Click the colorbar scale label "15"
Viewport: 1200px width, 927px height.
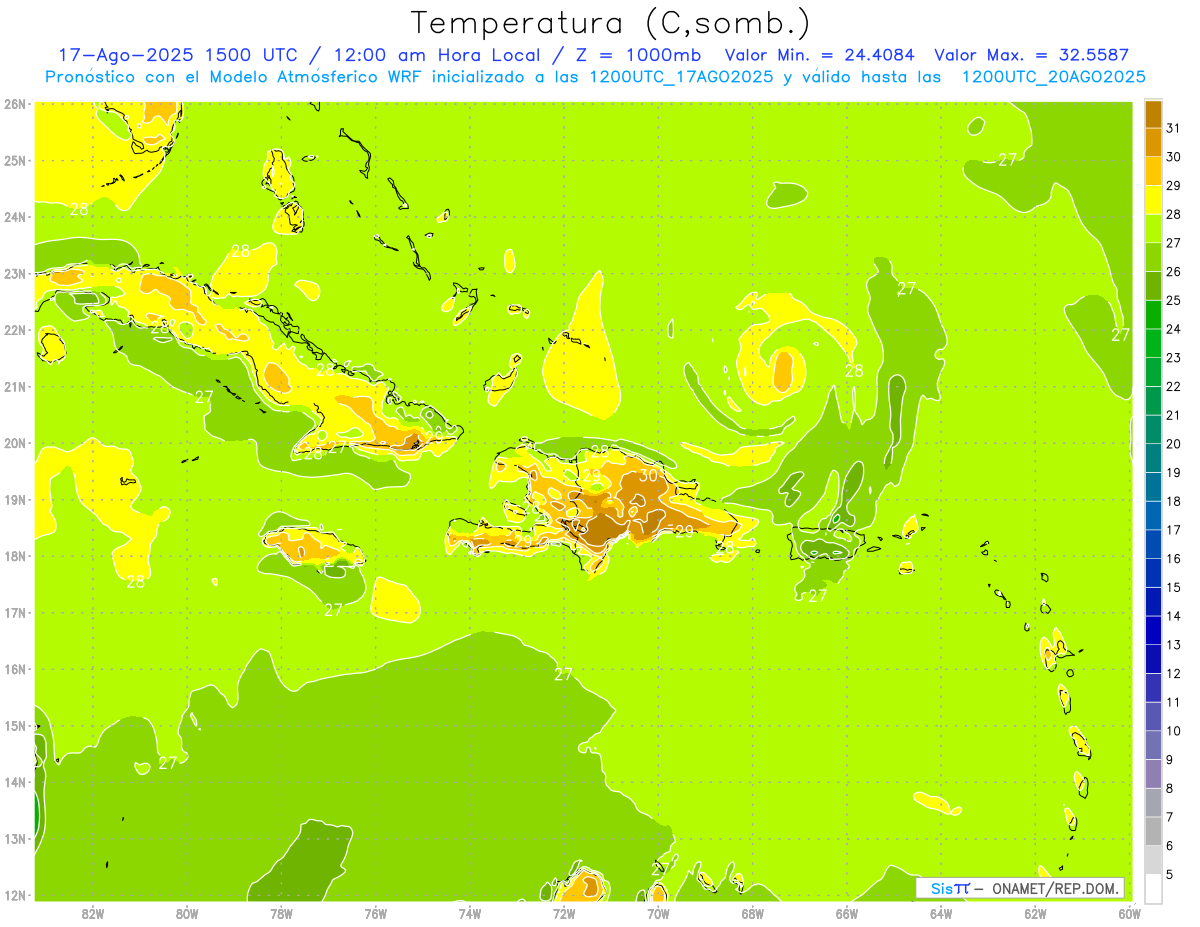coord(1173,587)
